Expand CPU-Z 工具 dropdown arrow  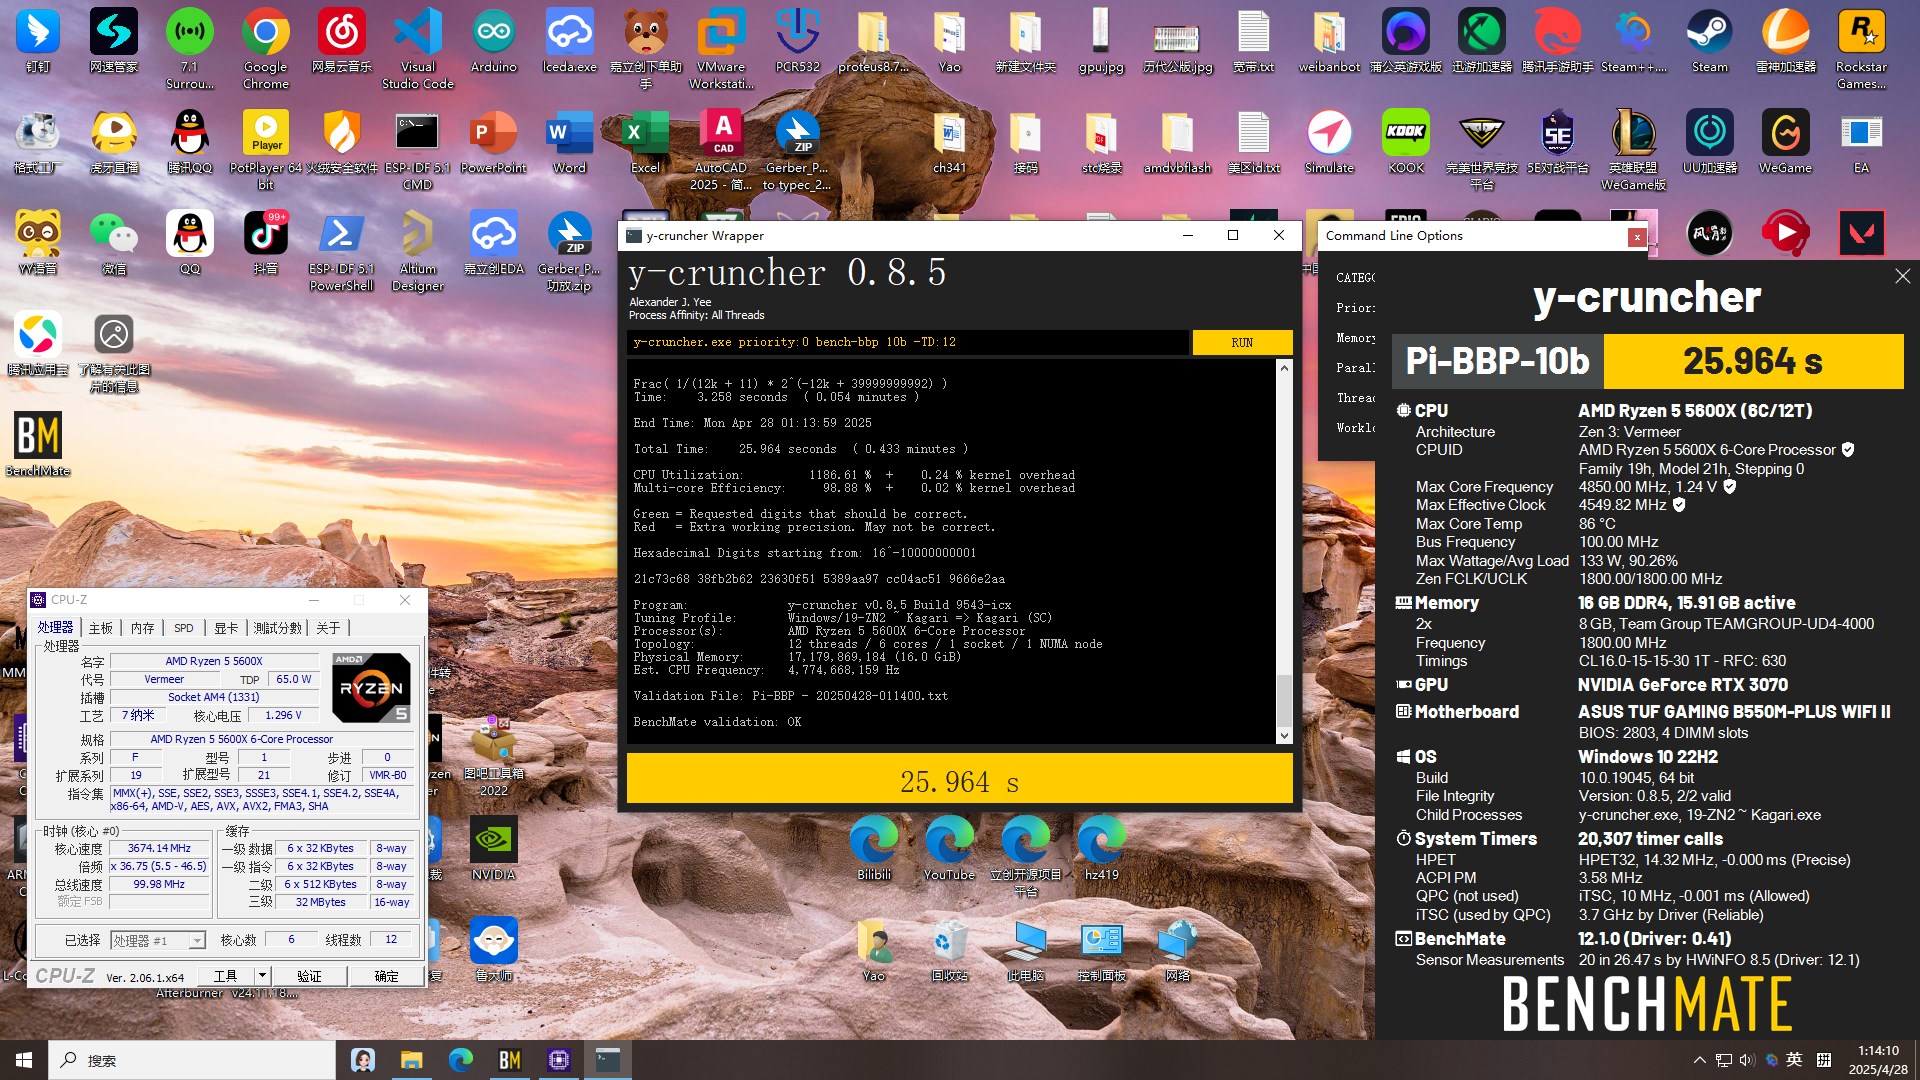[x=262, y=975]
